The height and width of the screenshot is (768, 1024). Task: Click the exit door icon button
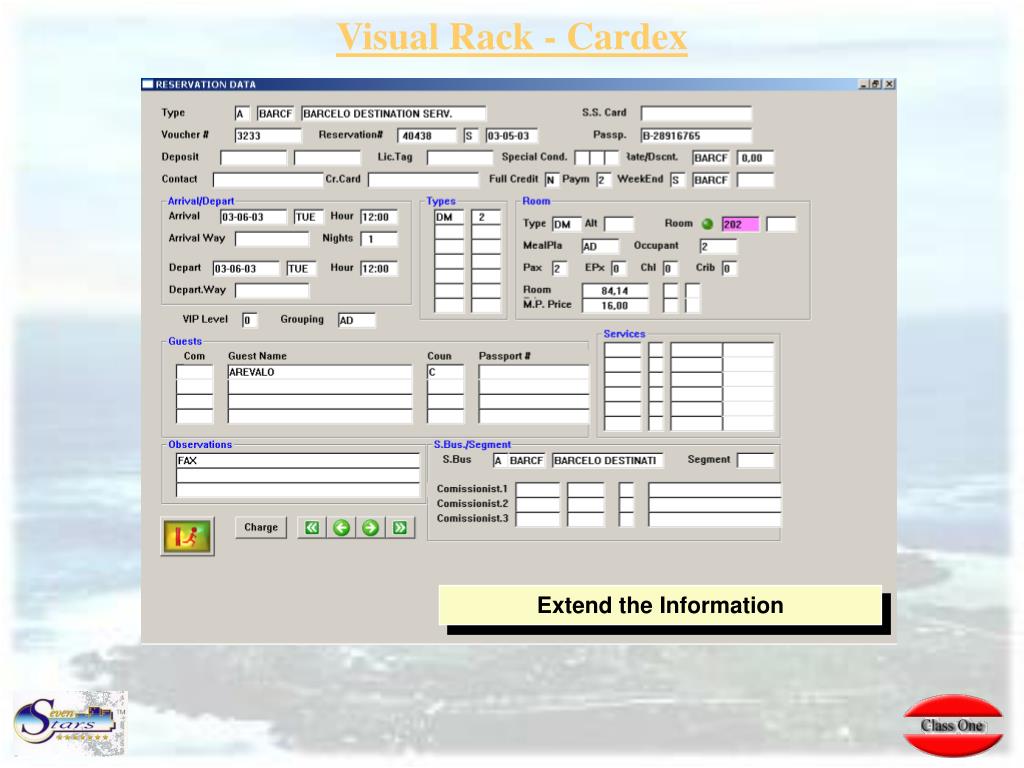click(x=187, y=537)
